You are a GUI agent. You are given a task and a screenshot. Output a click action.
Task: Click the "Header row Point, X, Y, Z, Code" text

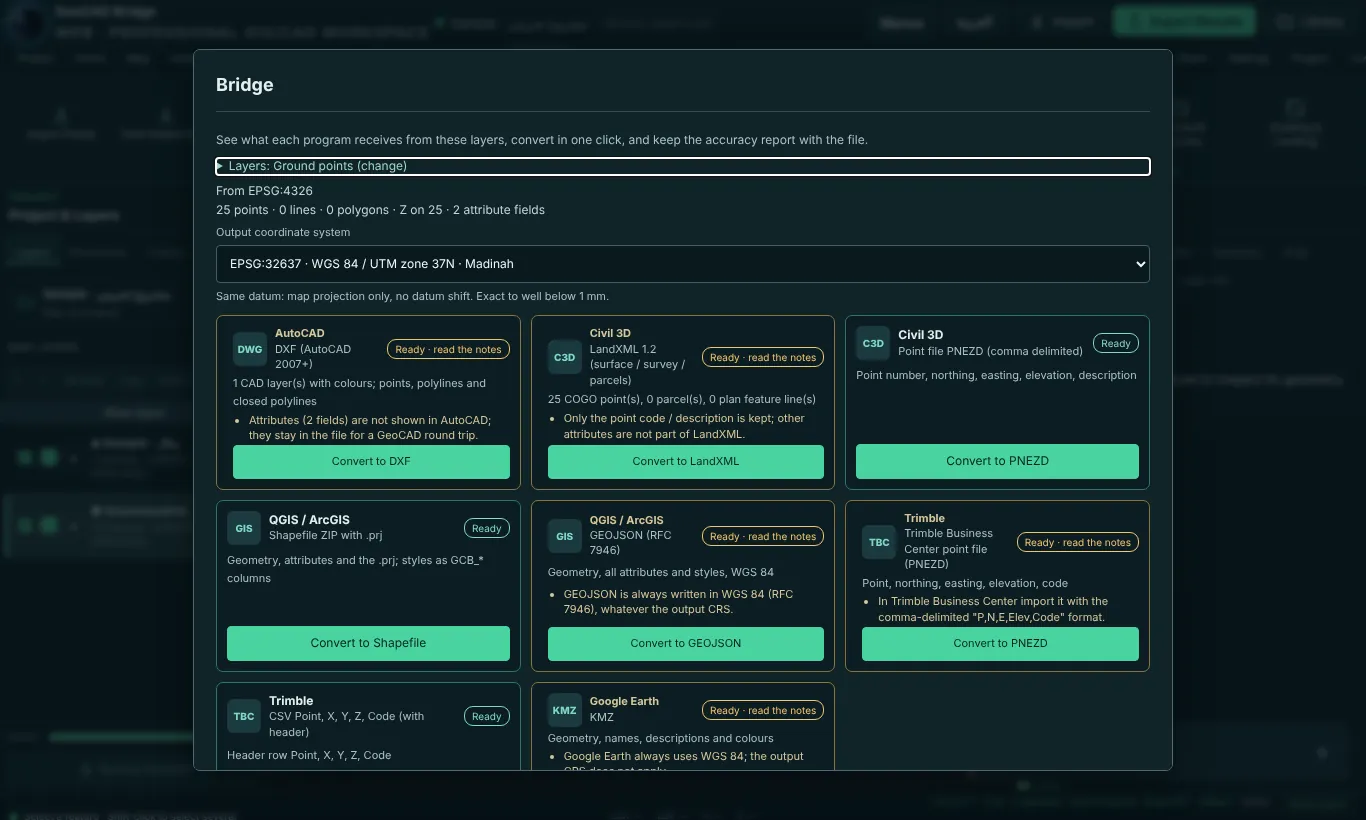point(309,755)
